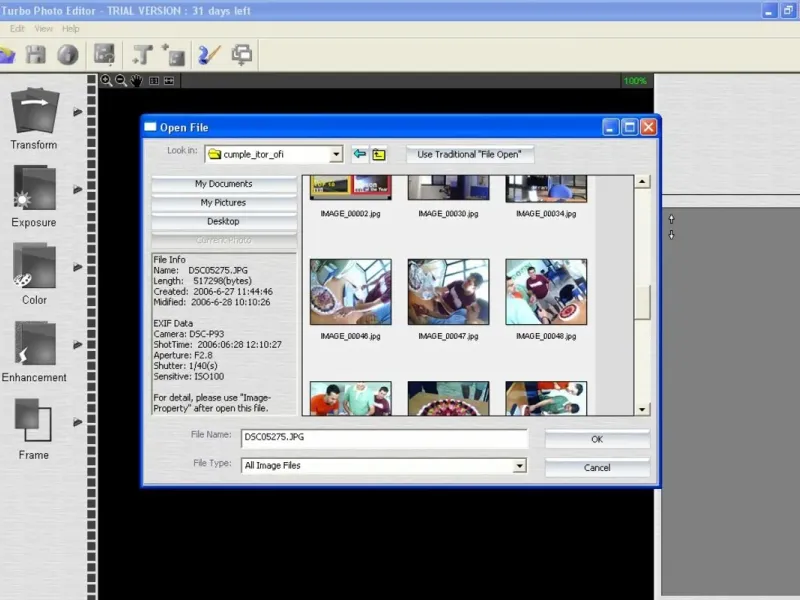Select the IMAGE_00047.jpg thumbnail
Screen dimensions: 800x600
click(x=448, y=291)
